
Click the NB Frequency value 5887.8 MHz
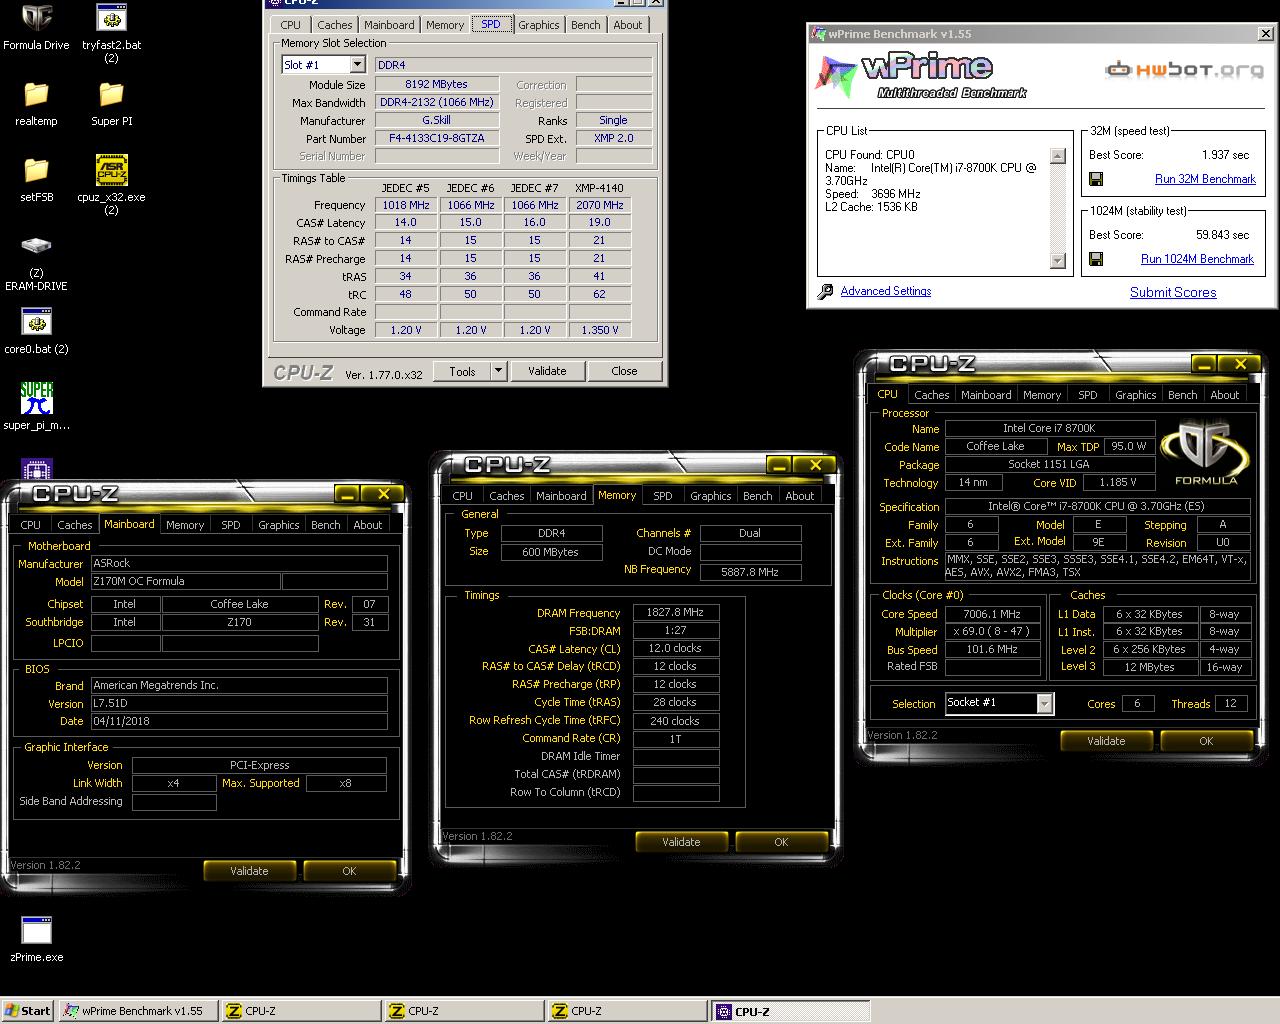coord(750,572)
